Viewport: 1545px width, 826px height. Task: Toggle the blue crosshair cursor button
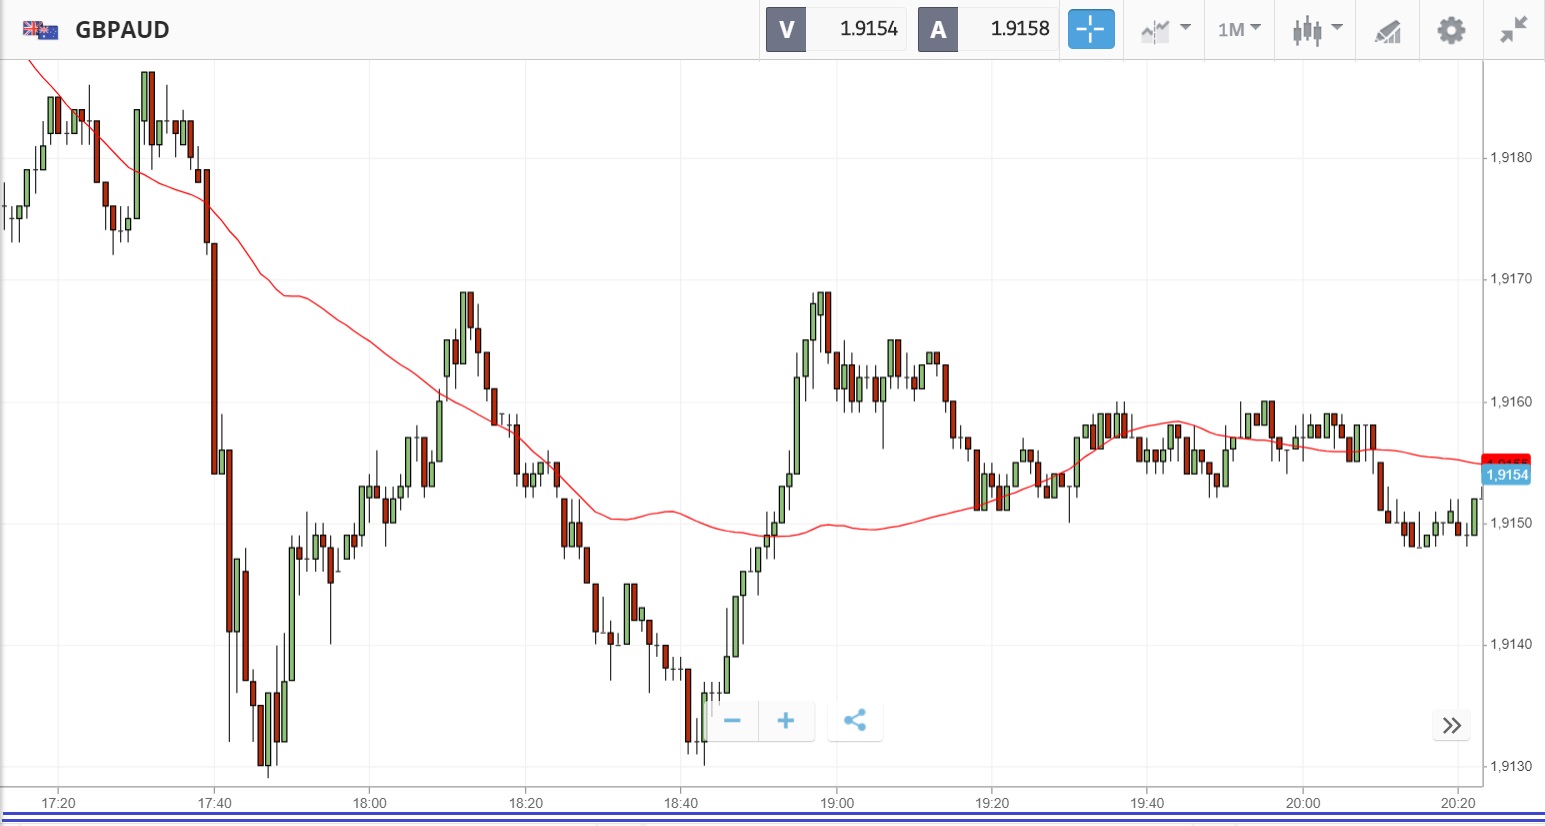1091,29
